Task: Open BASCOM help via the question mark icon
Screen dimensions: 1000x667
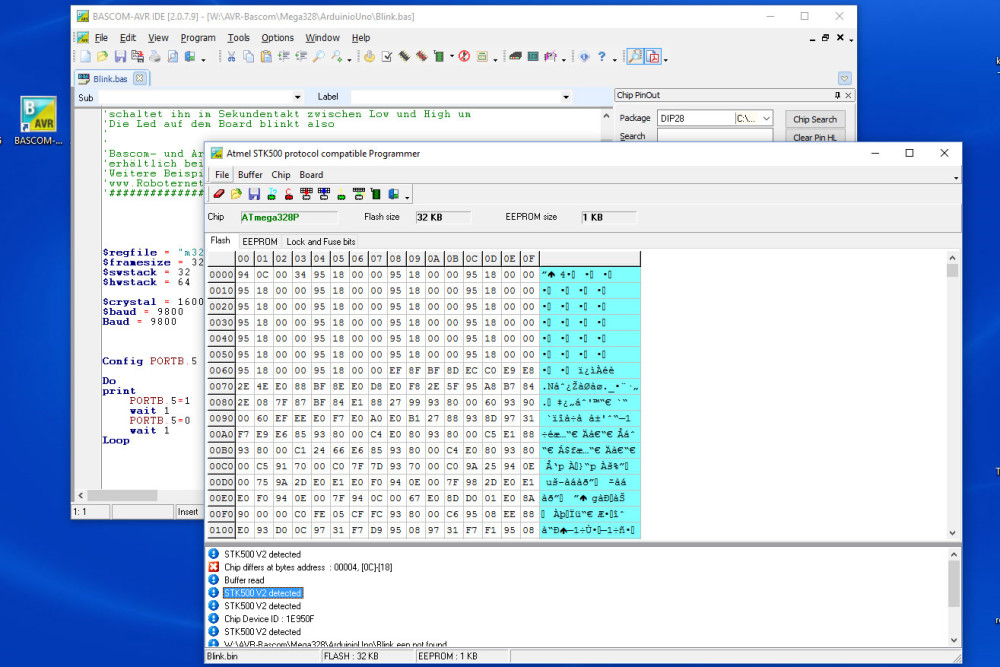Action: point(601,57)
